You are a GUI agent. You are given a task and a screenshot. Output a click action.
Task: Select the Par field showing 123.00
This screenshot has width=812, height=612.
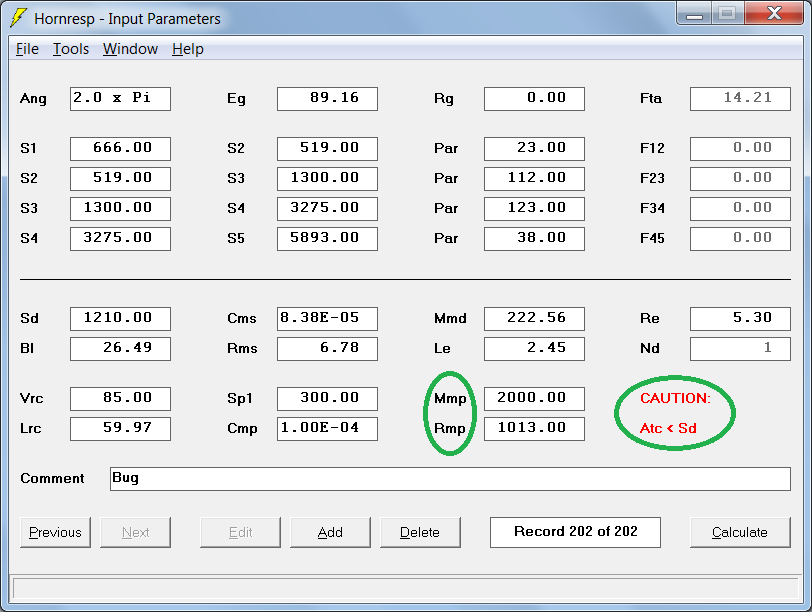pyautogui.click(x=534, y=209)
